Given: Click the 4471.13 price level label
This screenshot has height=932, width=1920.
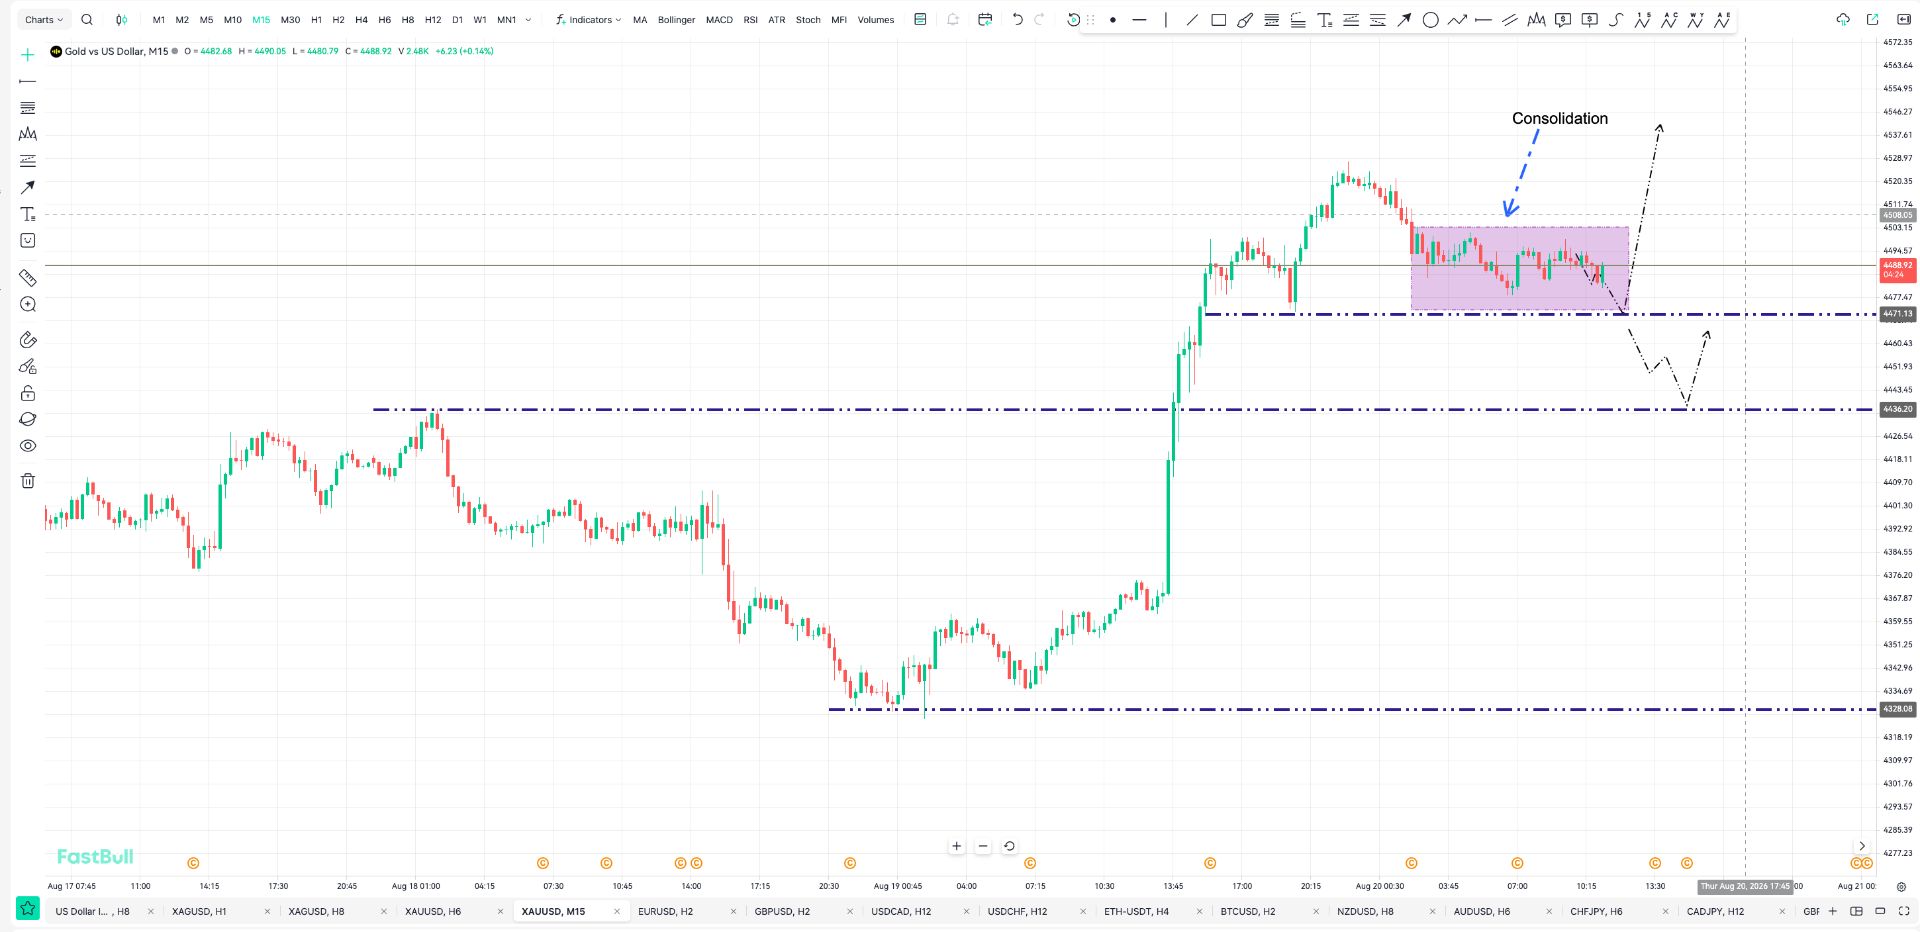Looking at the screenshot, I should click(x=1897, y=314).
